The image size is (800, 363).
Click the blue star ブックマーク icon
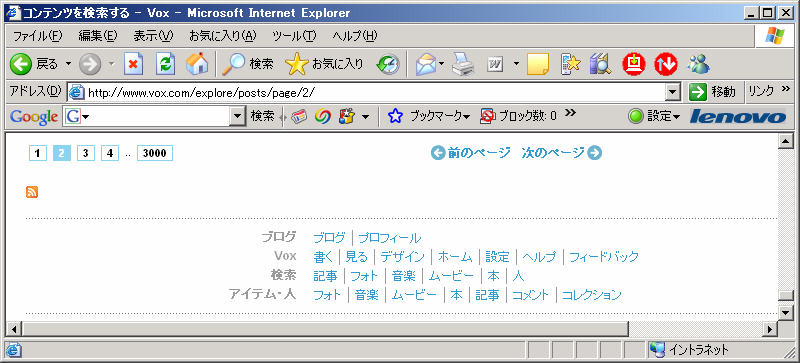pos(395,117)
